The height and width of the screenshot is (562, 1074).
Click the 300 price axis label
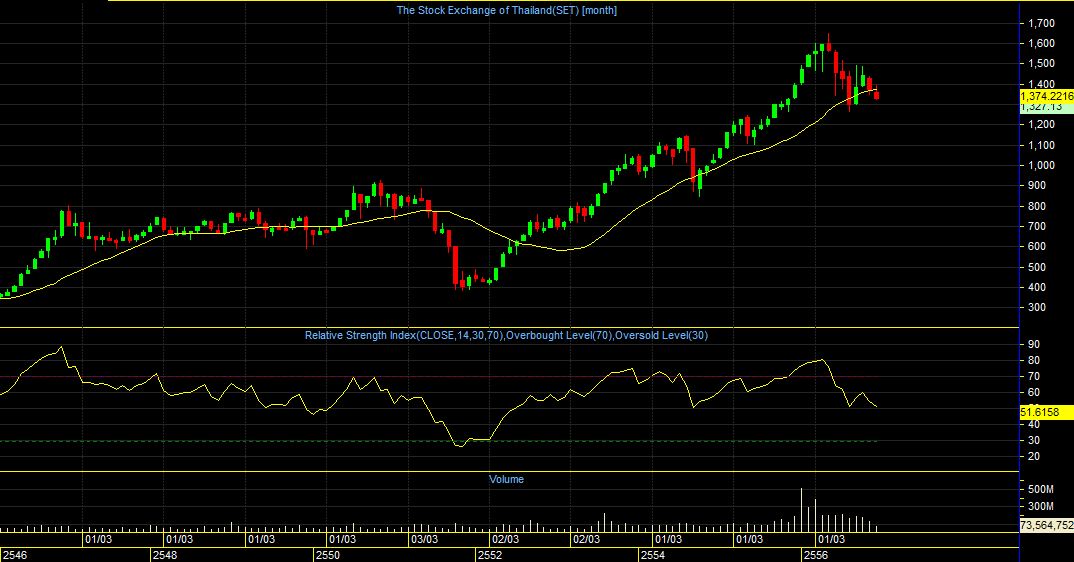point(1036,308)
